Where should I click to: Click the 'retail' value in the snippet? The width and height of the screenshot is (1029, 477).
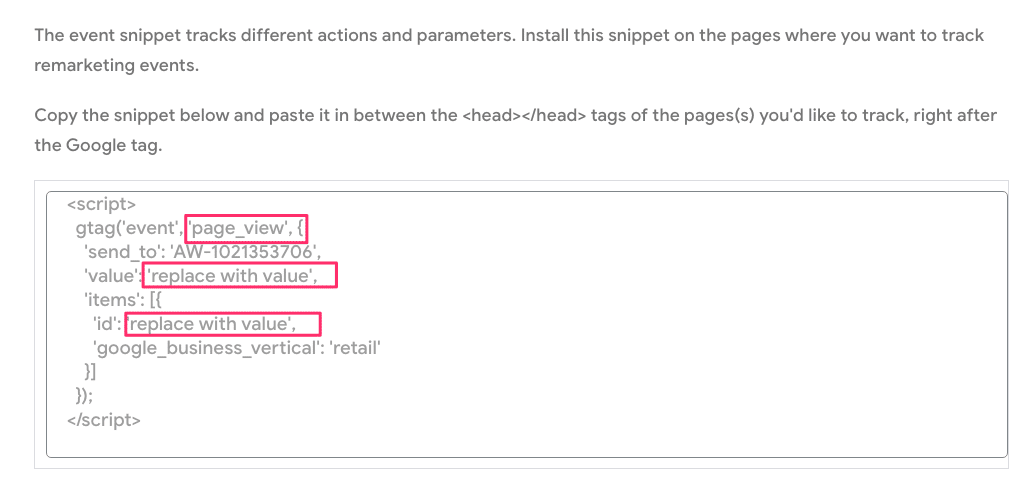pos(357,348)
